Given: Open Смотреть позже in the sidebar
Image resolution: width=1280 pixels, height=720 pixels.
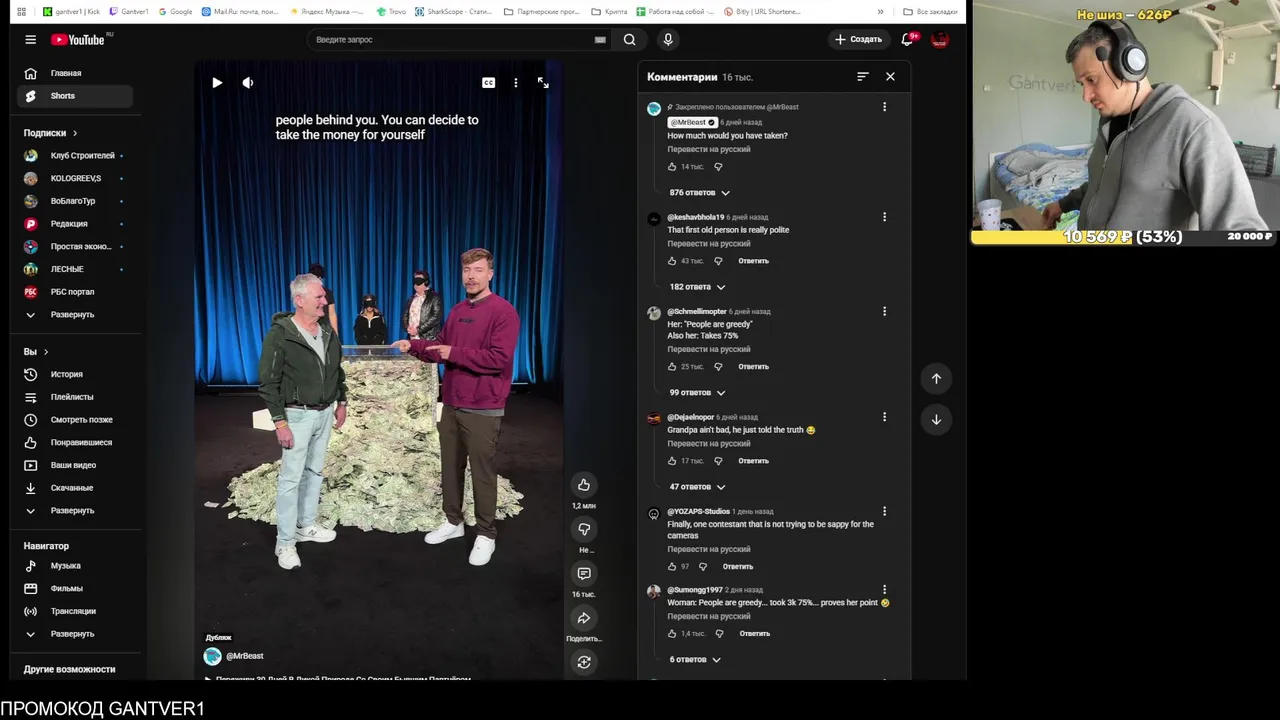Looking at the screenshot, I should click(x=77, y=420).
